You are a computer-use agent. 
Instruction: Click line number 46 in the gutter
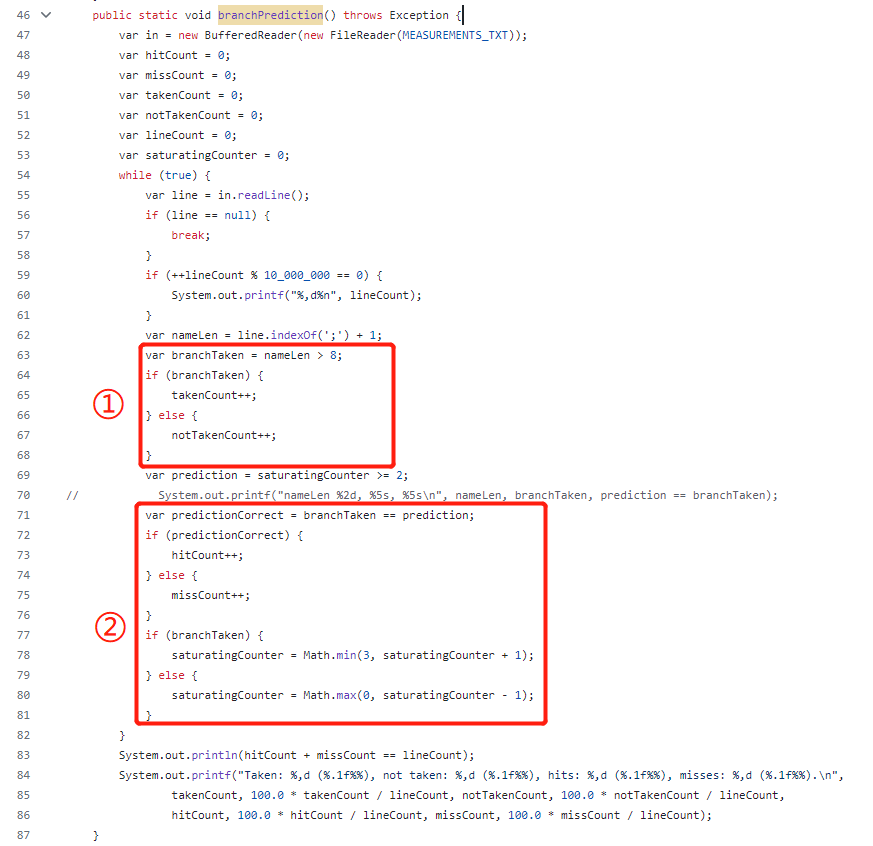click(x=23, y=15)
